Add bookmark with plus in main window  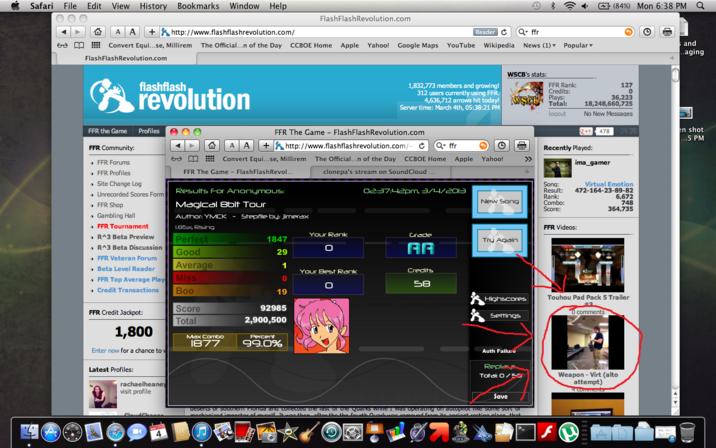[x=152, y=32]
